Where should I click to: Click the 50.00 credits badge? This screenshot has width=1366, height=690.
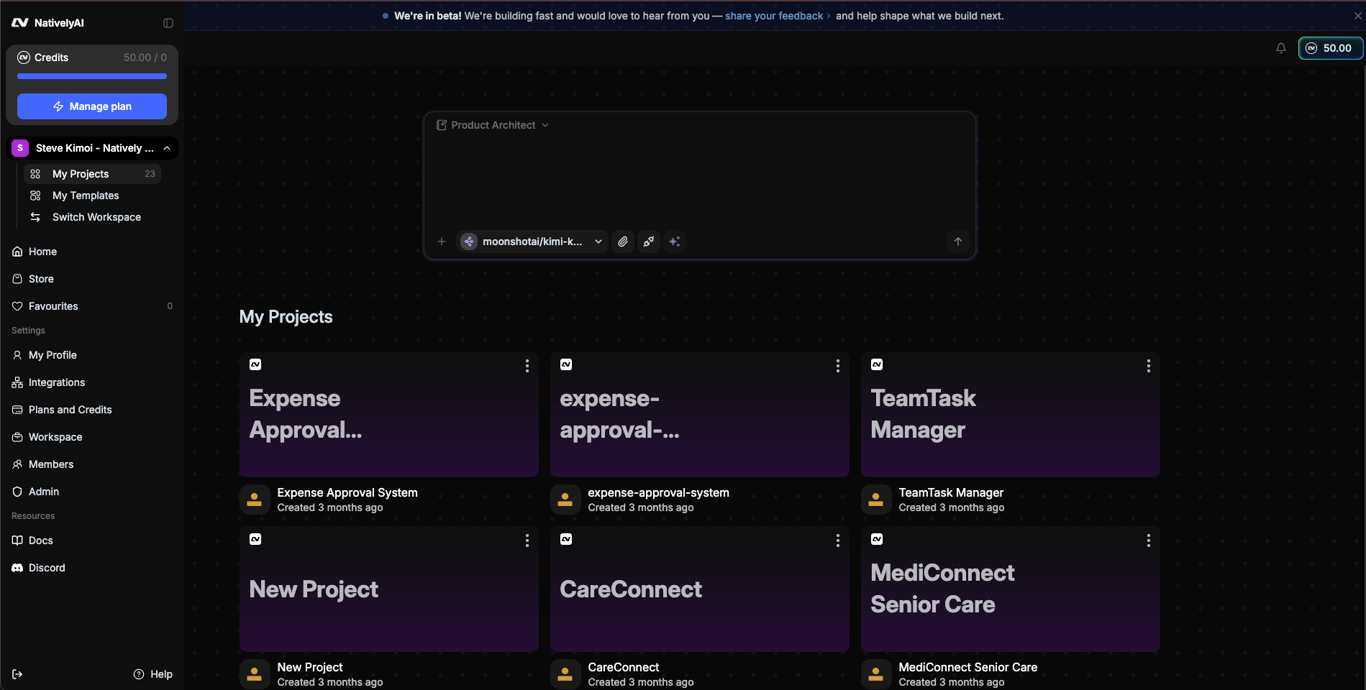point(1330,48)
